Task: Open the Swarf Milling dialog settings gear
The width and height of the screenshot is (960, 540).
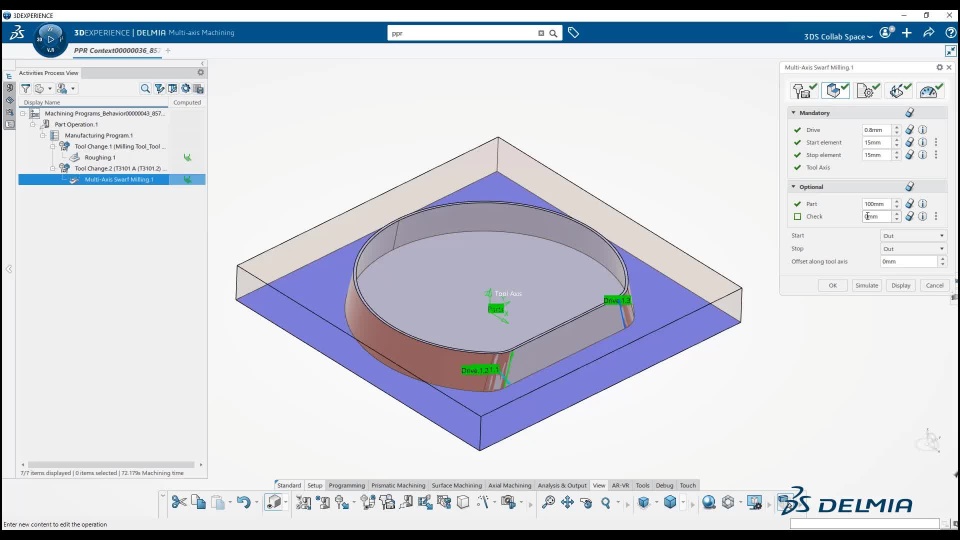Action: coord(939,67)
